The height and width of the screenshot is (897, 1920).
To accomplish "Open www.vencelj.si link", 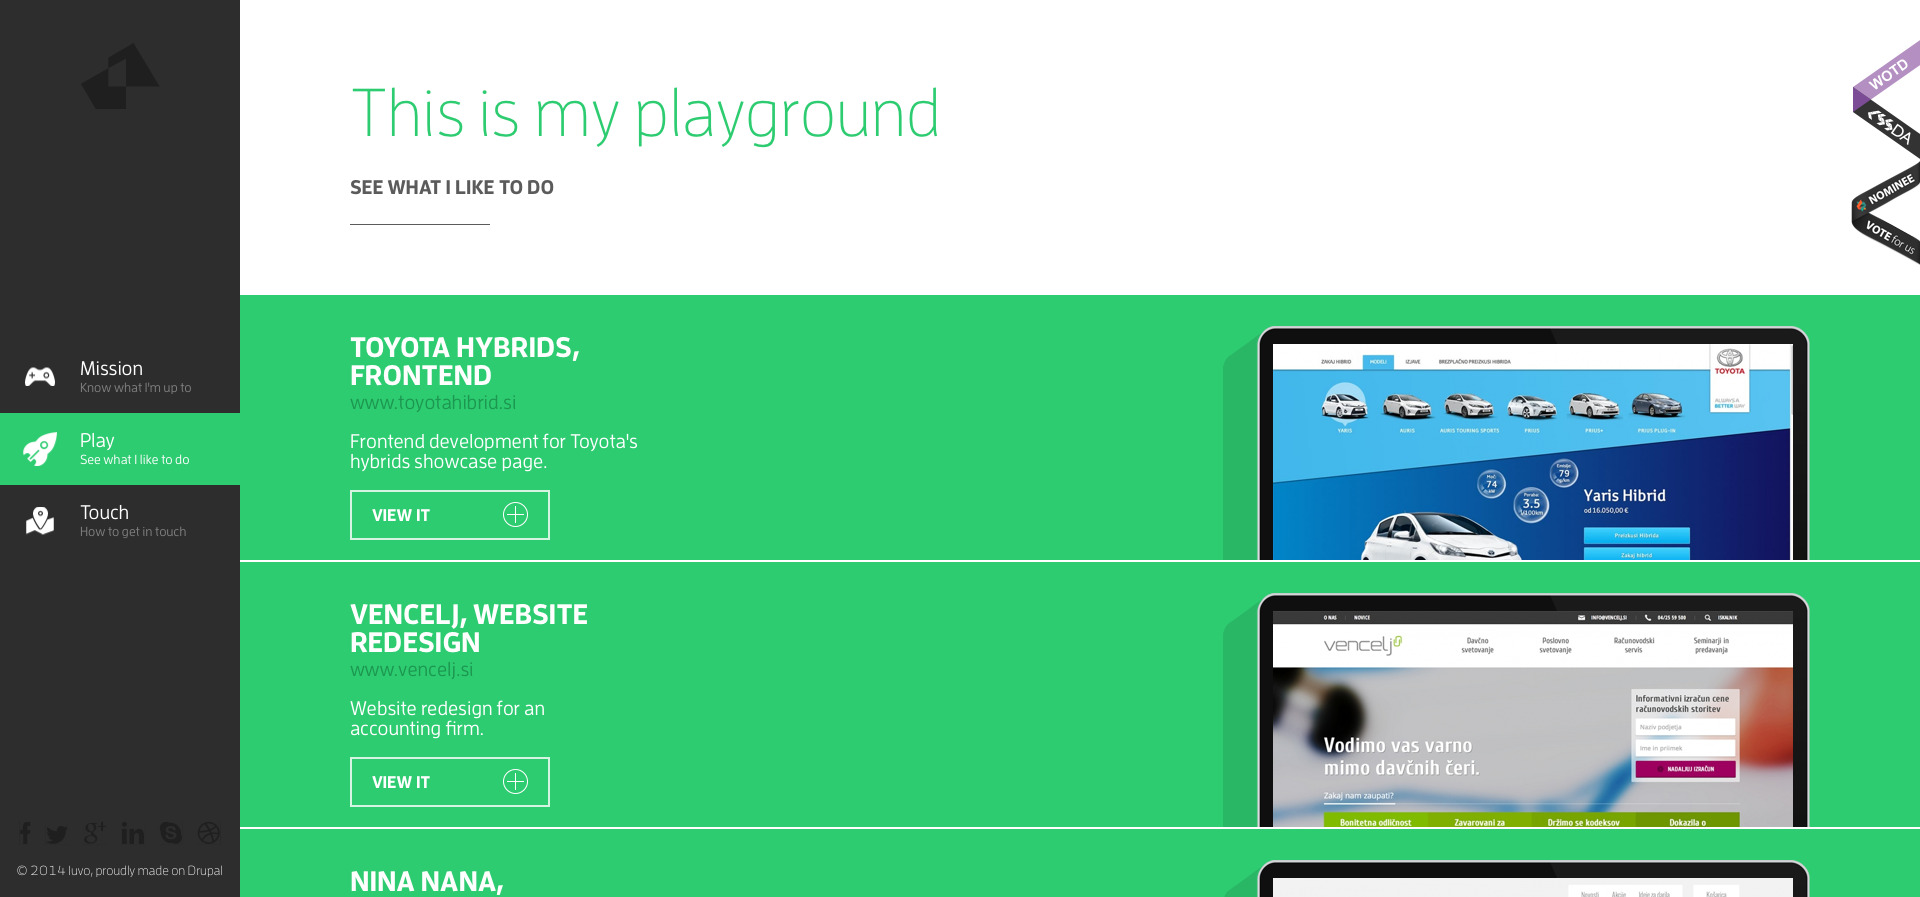I will (412, 669).
